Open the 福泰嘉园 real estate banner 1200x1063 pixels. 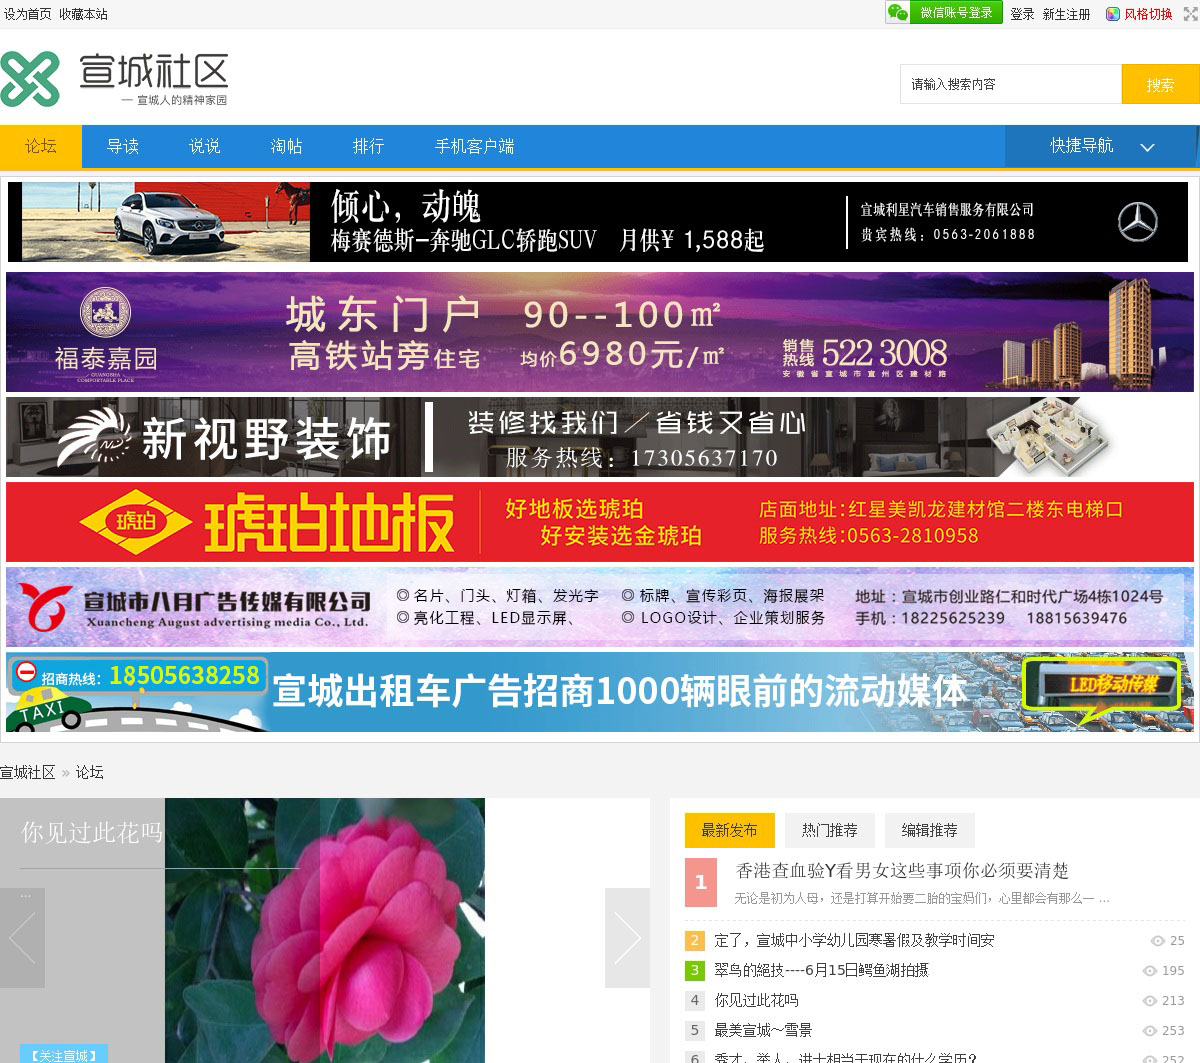pyautogui.click(x=600, y=332)
